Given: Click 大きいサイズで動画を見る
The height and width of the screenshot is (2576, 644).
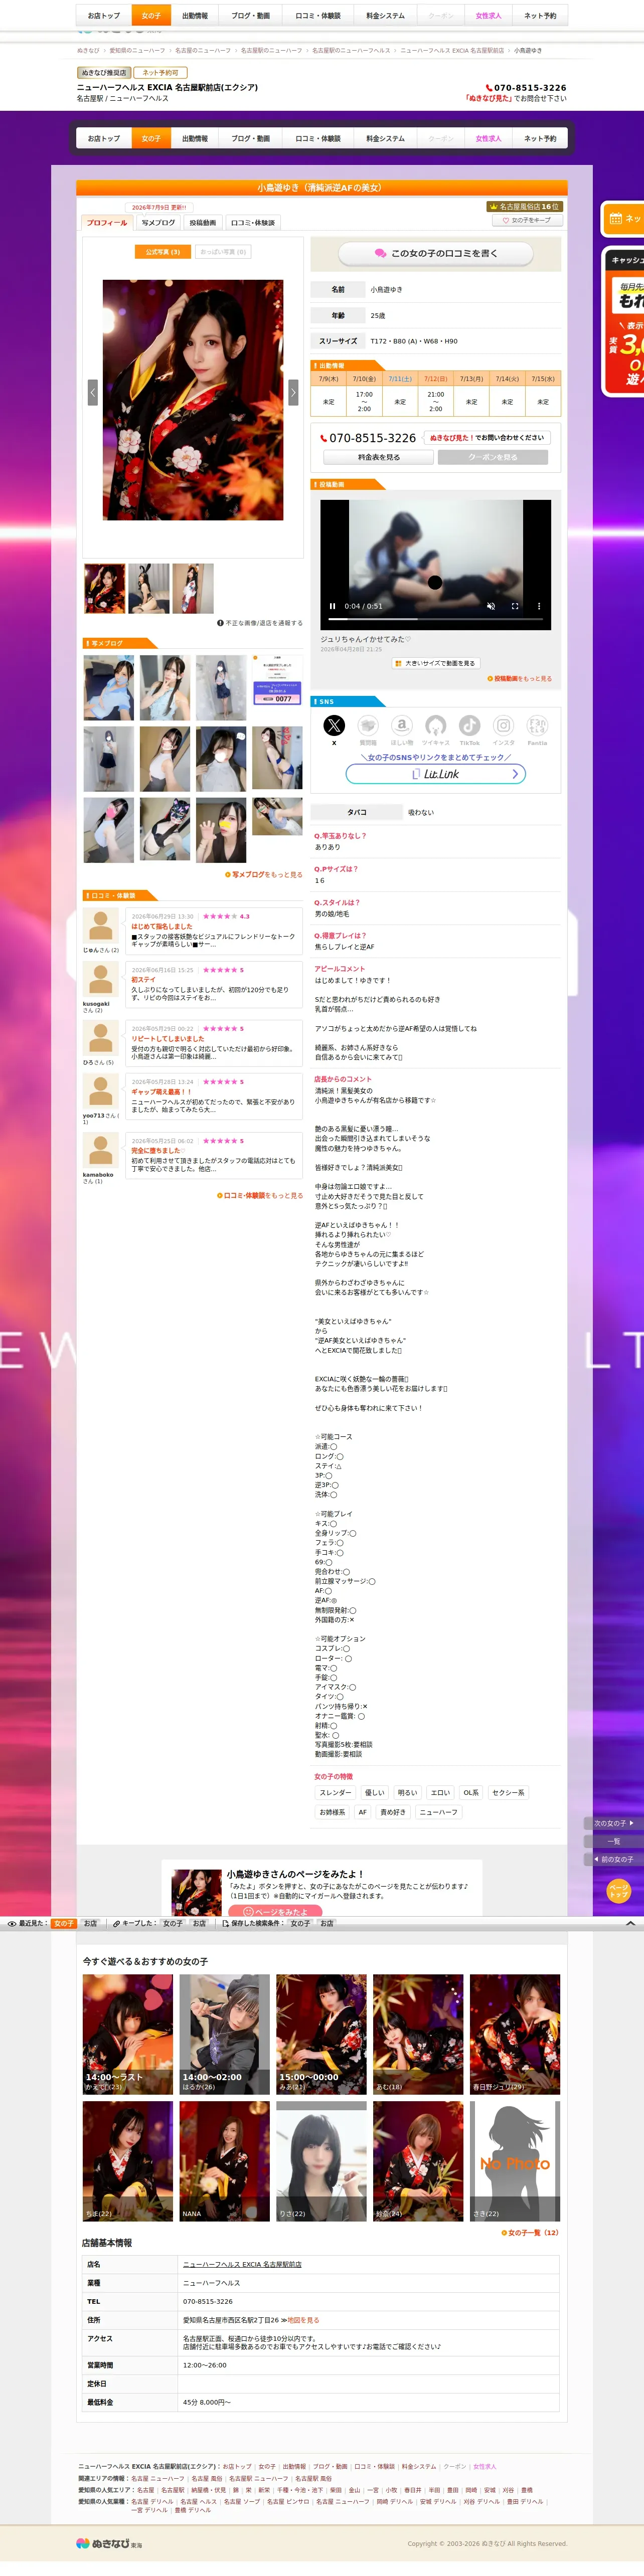Looking at the screenshot, I should [436, 663].
